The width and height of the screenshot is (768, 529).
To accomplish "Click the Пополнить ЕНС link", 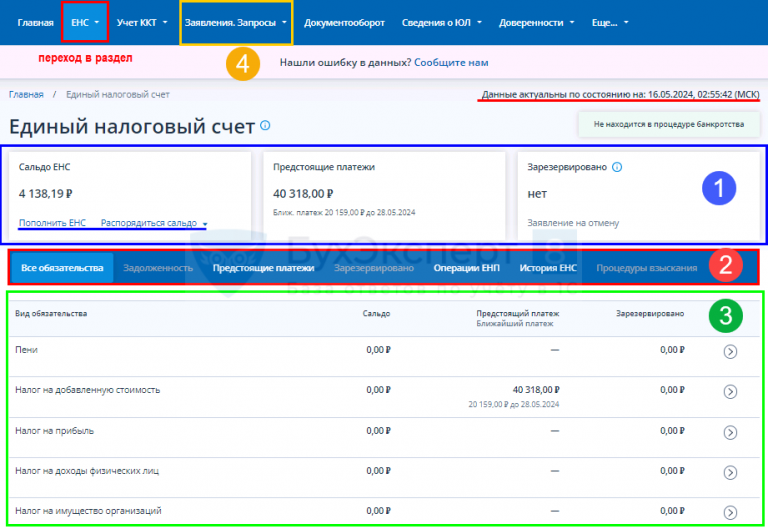I will pos(52,223).
